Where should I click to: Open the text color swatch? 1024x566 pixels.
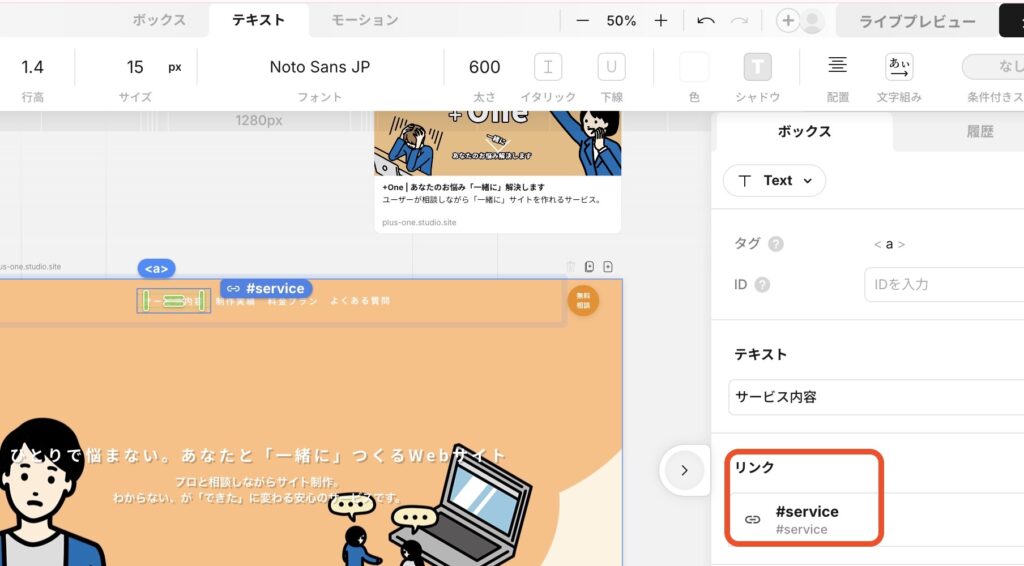[694, 67]
